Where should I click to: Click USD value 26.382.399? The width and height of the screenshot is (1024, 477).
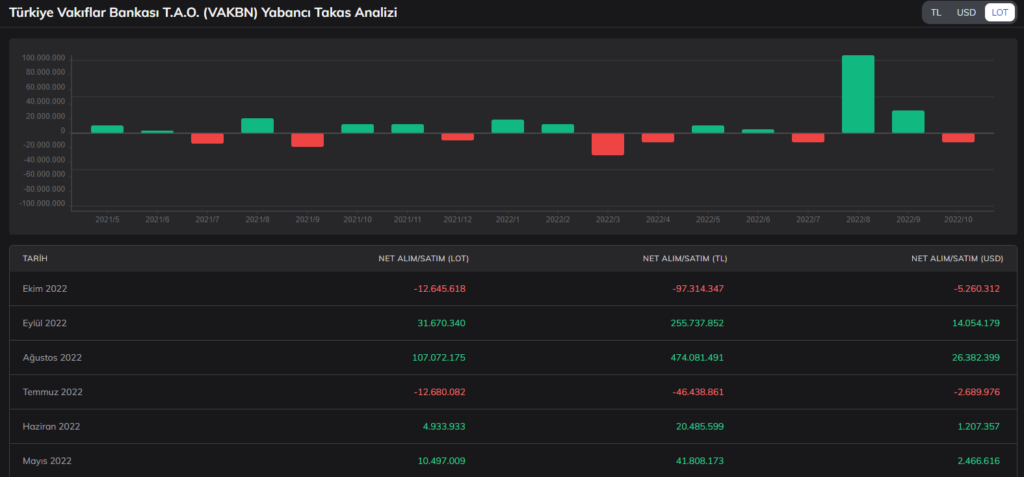click(x=974, y=358)
